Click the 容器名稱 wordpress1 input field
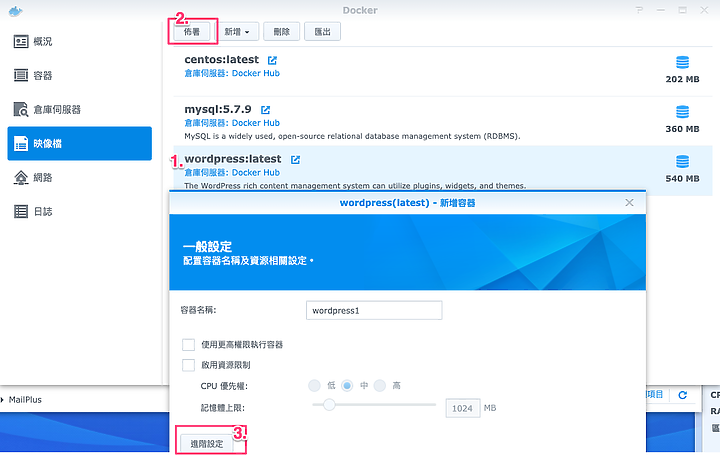This screenshot has width=720, height=455. (x=374, y=310)
